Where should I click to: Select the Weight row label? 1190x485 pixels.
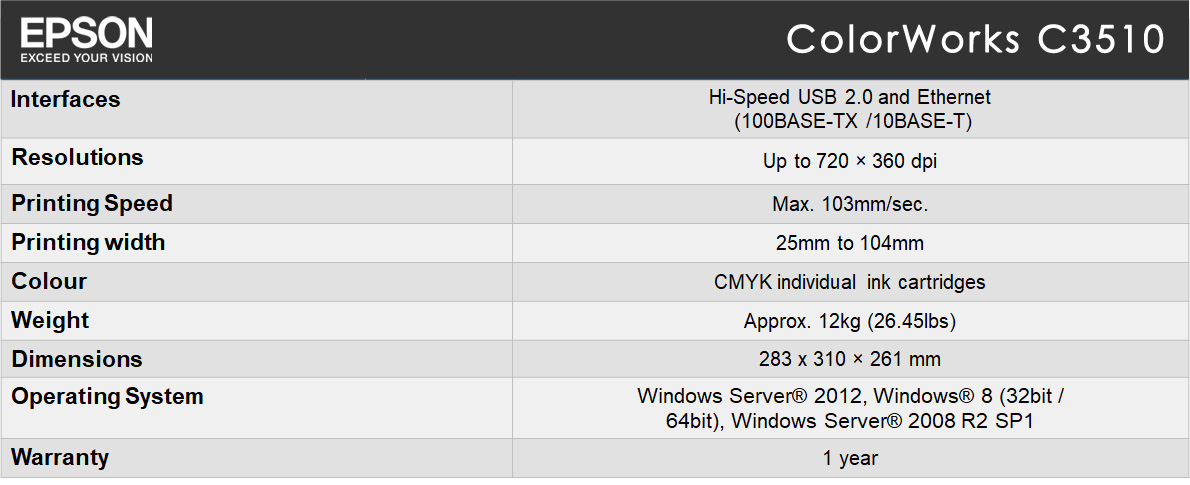(50, 320)
